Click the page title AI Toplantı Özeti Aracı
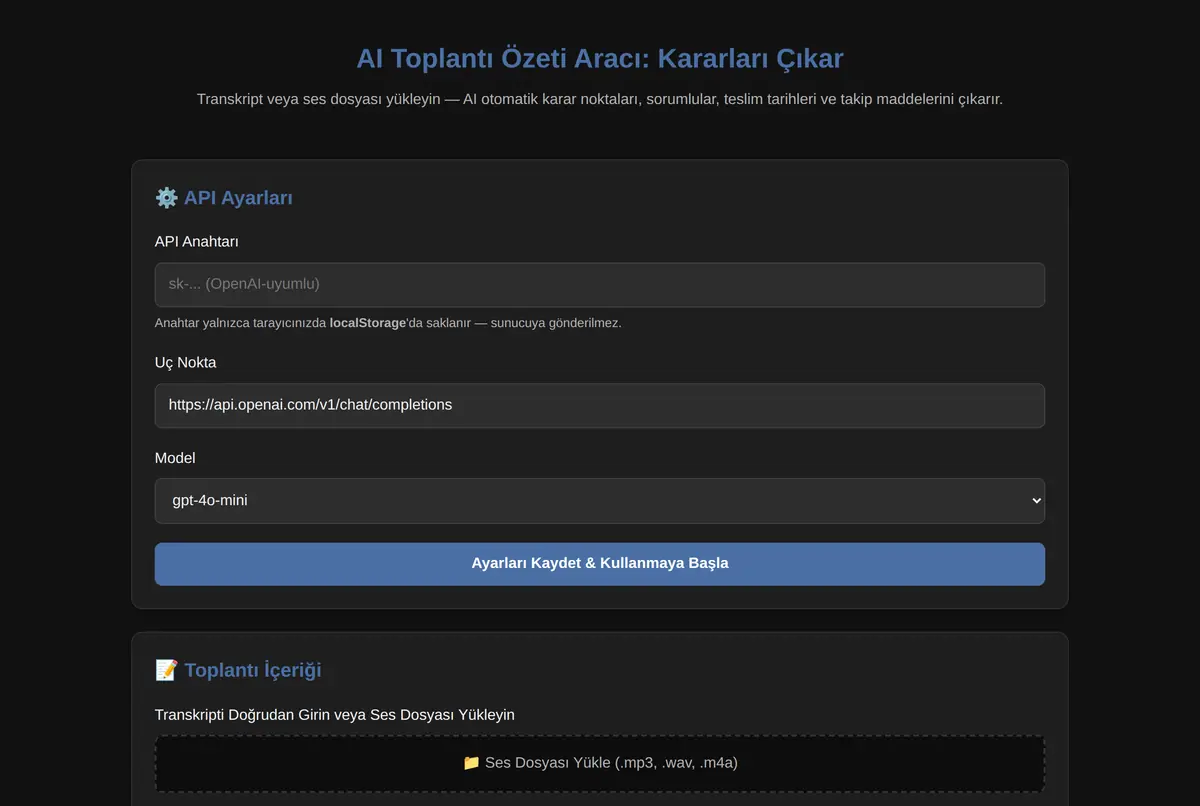The width and height of the screenshot is (1200, 806). (x=600, y=58)
